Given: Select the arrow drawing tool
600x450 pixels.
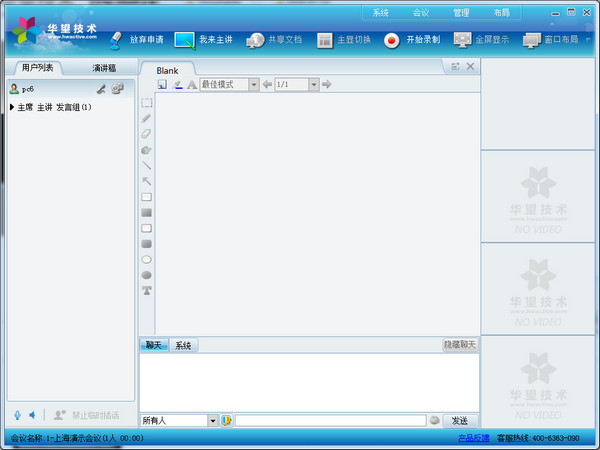Looking at the screenshot, I should [147, 181].
